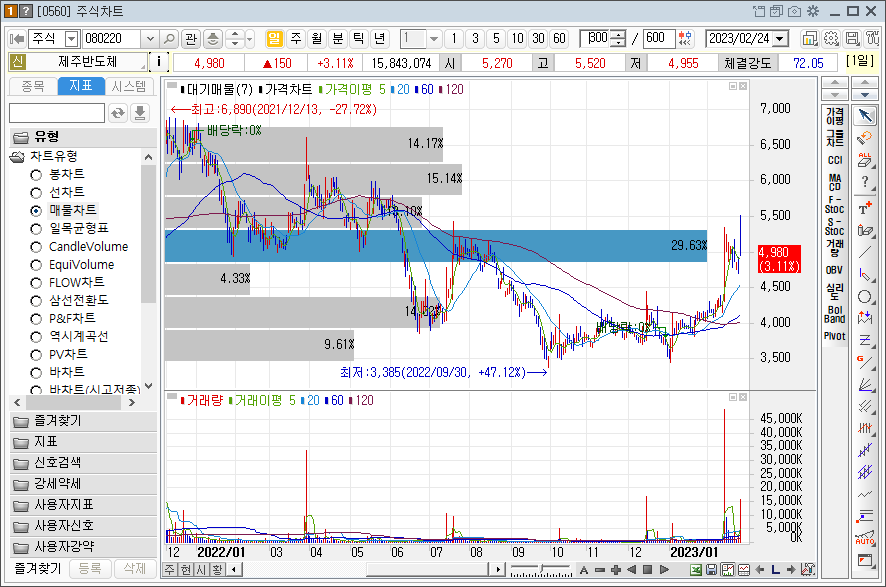Switch to the 종목 tab
886x587 pixels.
[x=33, y=86]
